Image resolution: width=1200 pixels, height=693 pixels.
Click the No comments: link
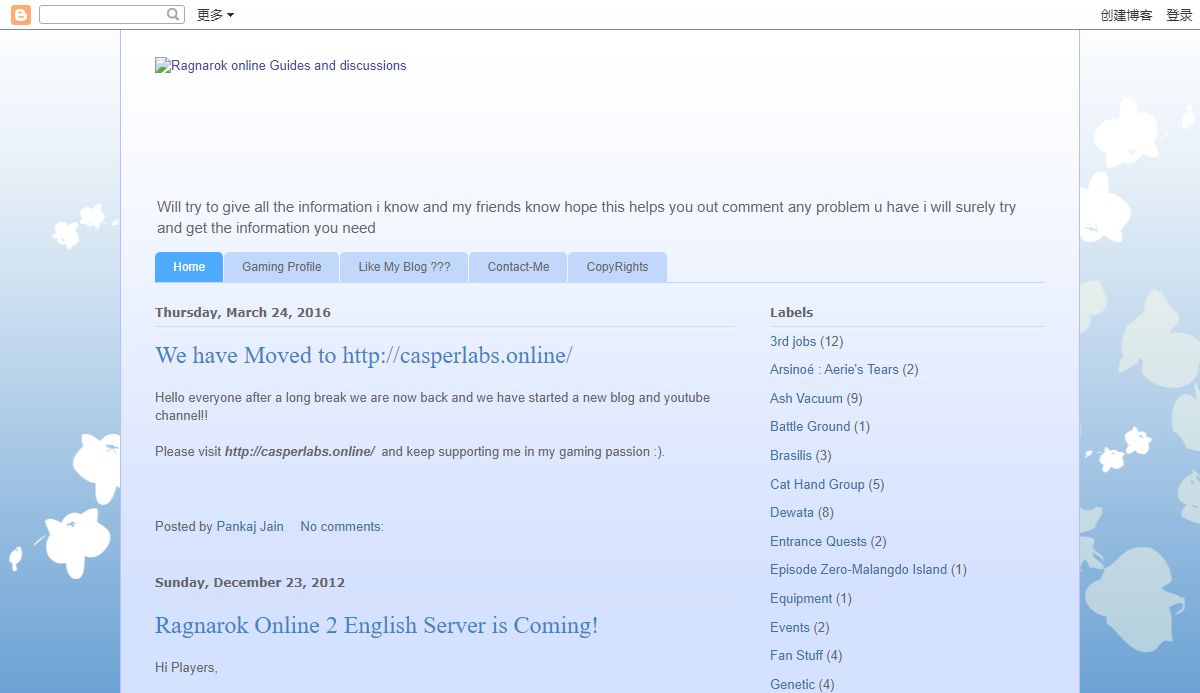point(342,526)
